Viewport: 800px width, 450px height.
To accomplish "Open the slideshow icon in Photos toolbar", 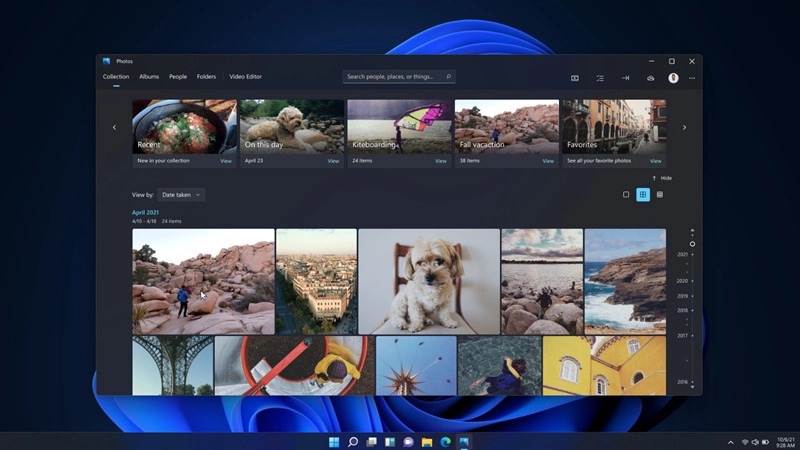I will (x=574, y=78).
